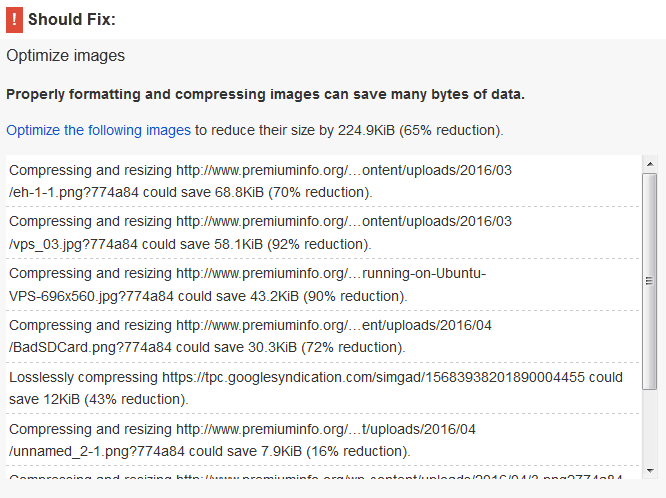Select the vps_03.jpg image entry
The height and width of the screenshot is (498, 666).
tap(323, 232)
